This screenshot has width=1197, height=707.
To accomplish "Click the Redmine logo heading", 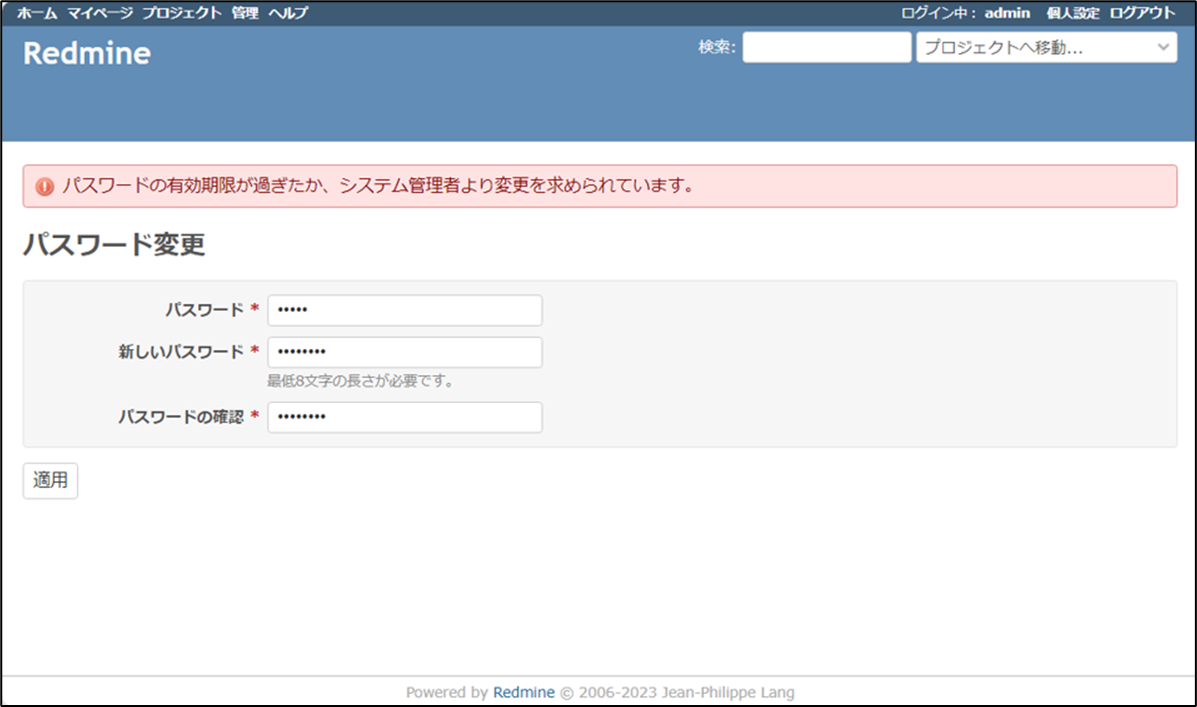I will click(87, 53).
